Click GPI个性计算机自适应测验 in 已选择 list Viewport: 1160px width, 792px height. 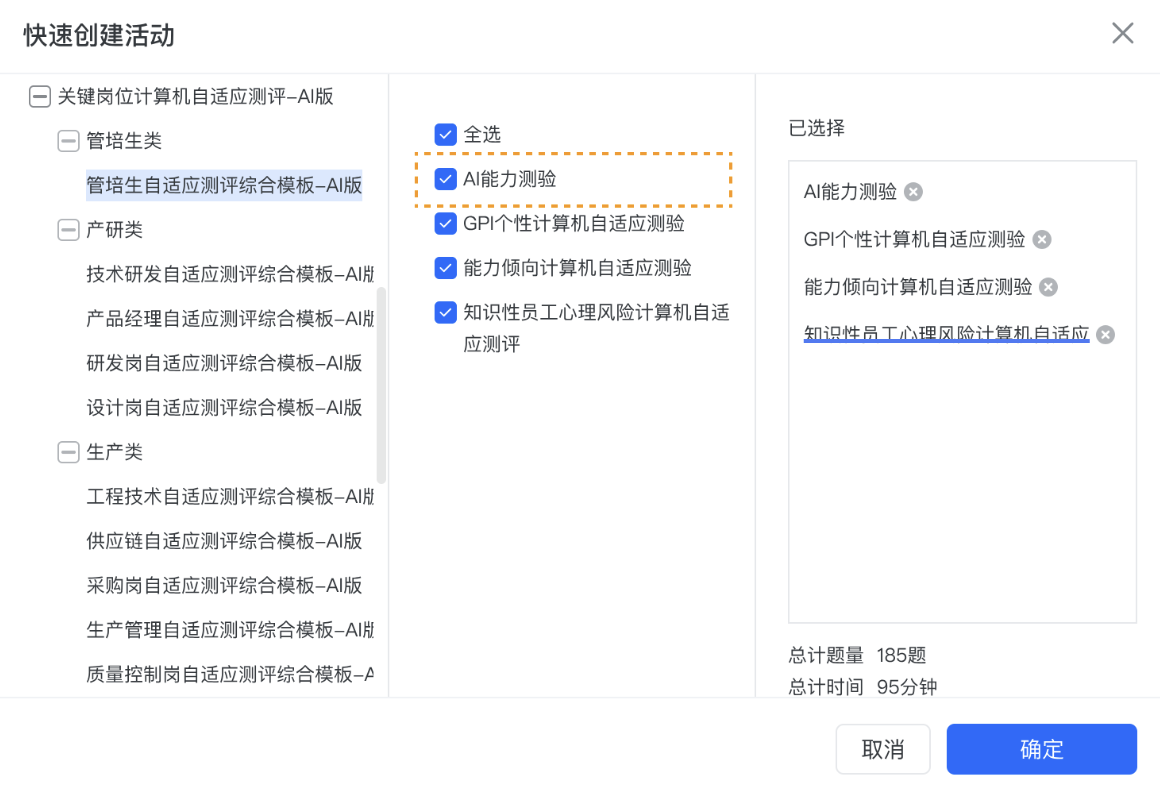tap(914, 240)
